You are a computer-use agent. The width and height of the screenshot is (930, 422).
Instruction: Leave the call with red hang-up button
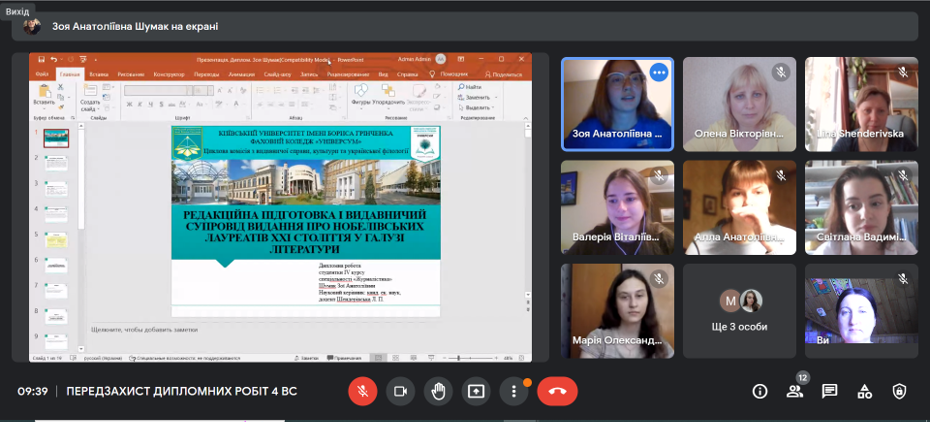557,391
